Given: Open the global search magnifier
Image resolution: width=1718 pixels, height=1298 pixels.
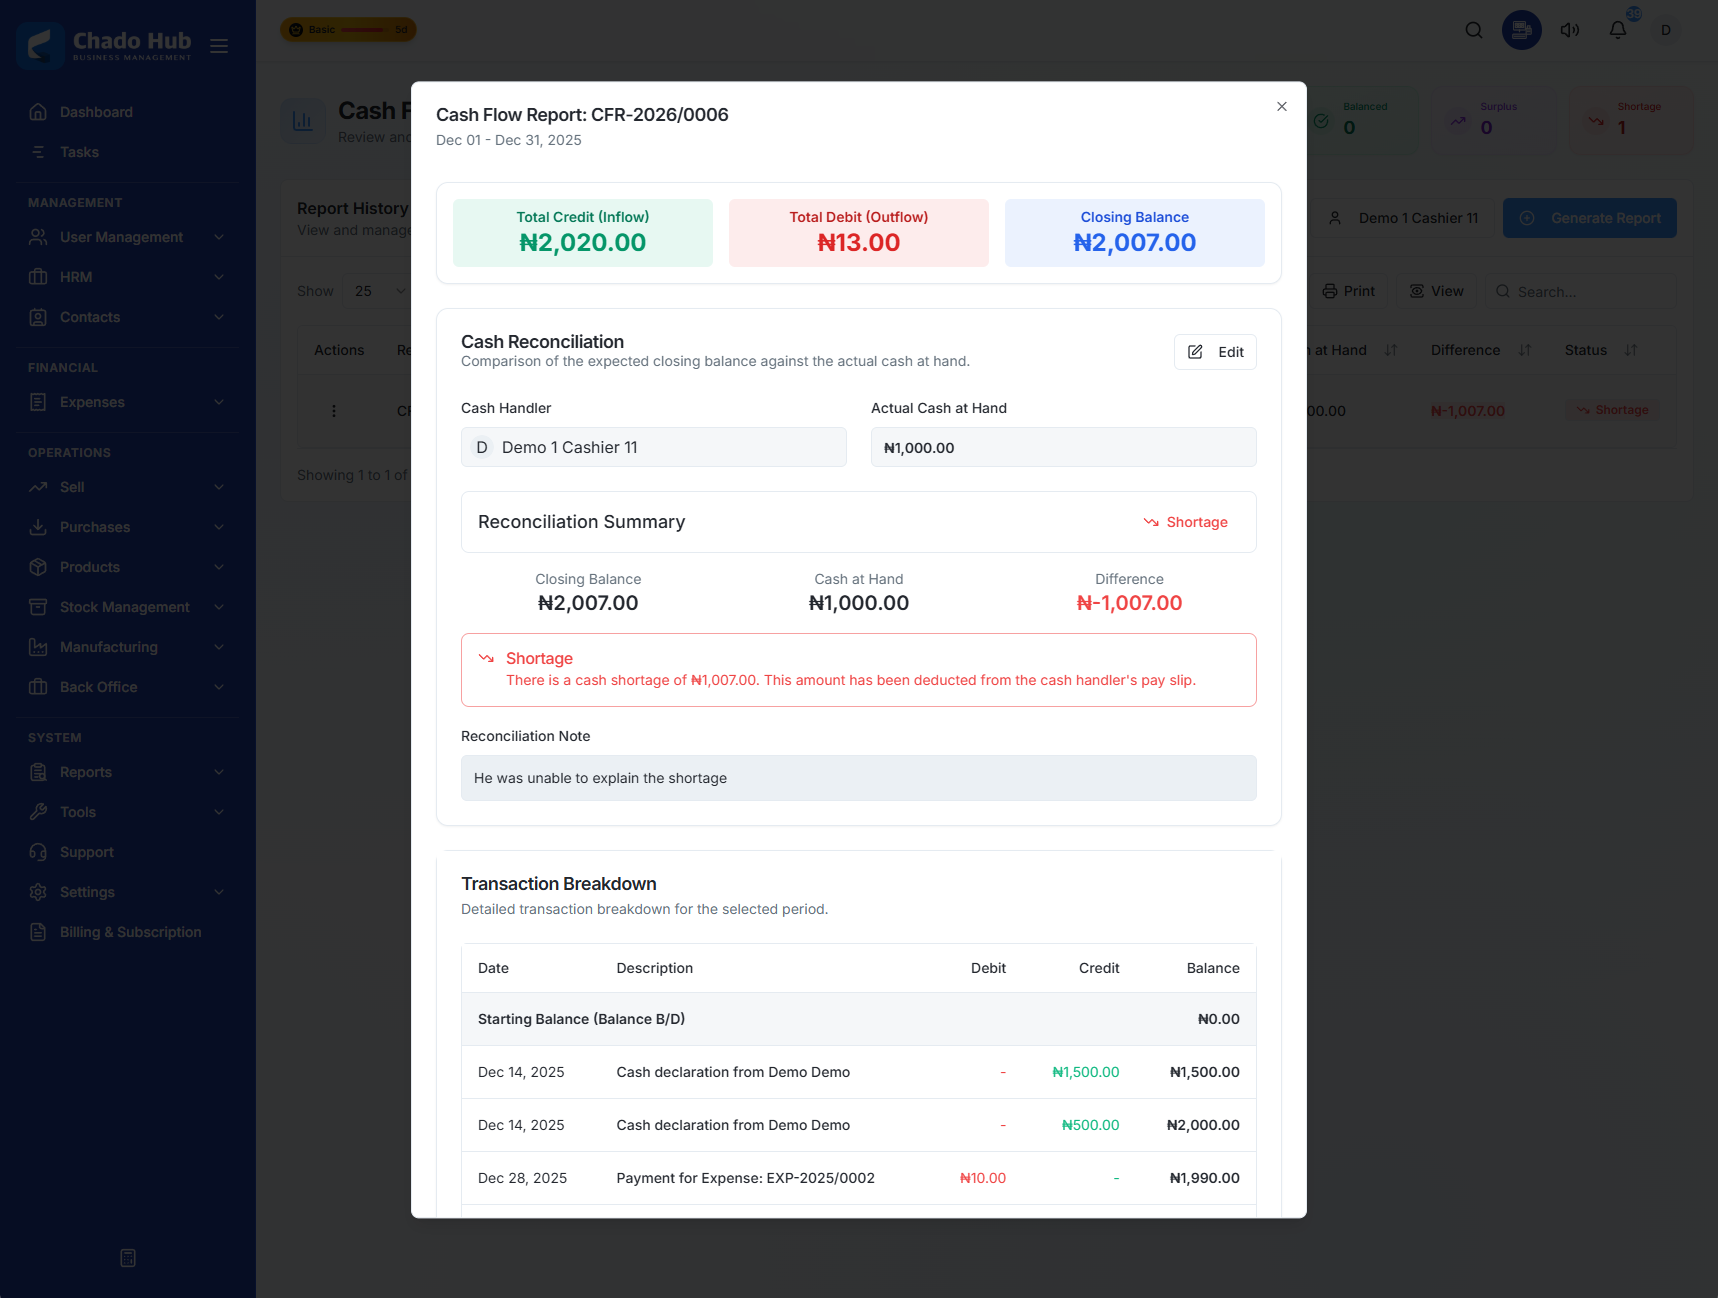Looking at the screenshot, I should pyautogui.click(x=1474, y=29).
